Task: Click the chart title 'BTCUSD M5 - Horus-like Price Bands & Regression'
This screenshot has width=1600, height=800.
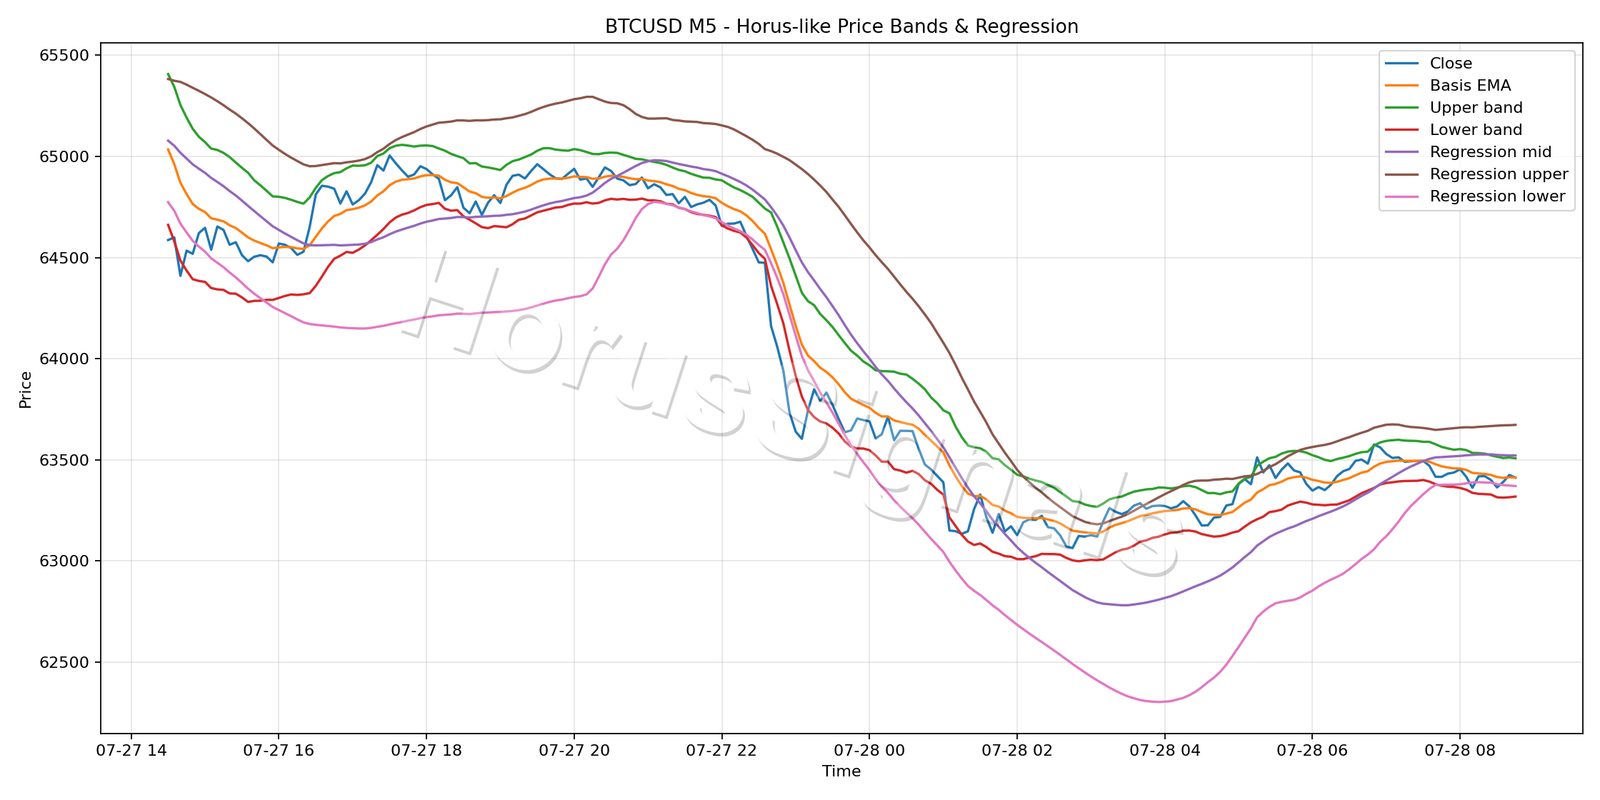Action: (x=841, y=27)
